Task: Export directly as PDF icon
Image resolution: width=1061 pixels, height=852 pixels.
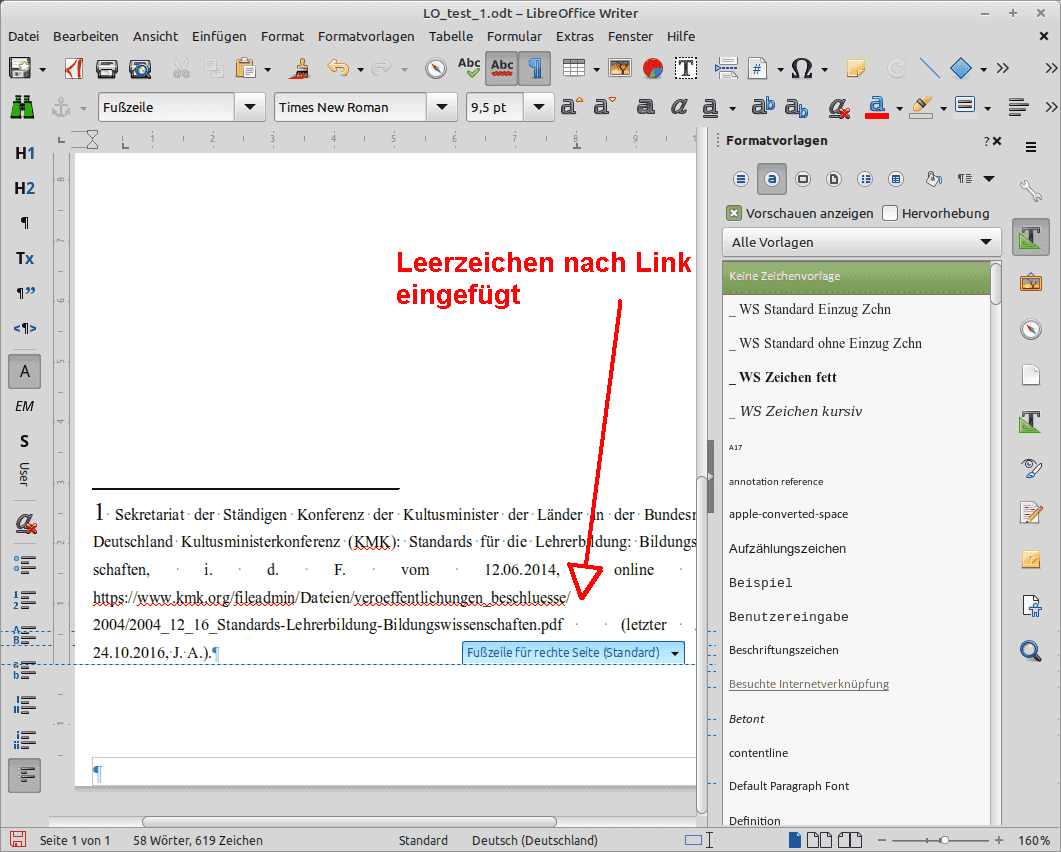Action: [73, 68]
